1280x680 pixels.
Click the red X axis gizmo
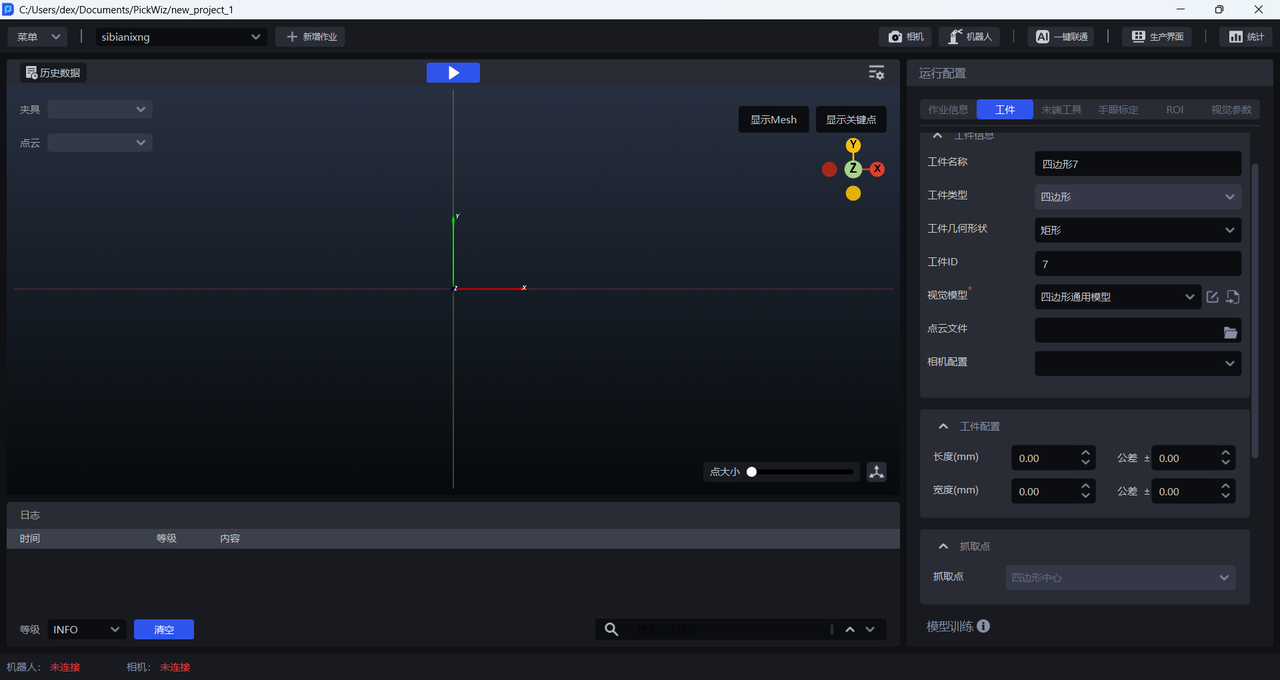[x=877, y=169]
